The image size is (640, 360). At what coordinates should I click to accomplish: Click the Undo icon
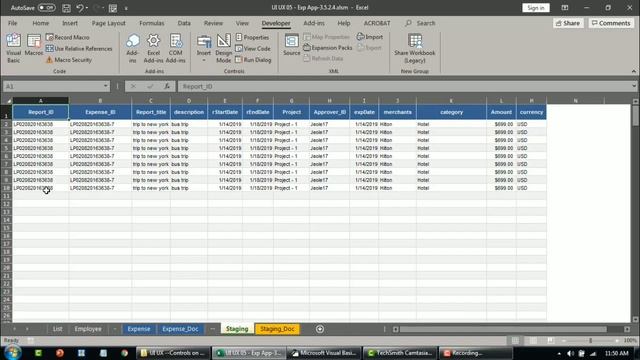tap(80, 8)
